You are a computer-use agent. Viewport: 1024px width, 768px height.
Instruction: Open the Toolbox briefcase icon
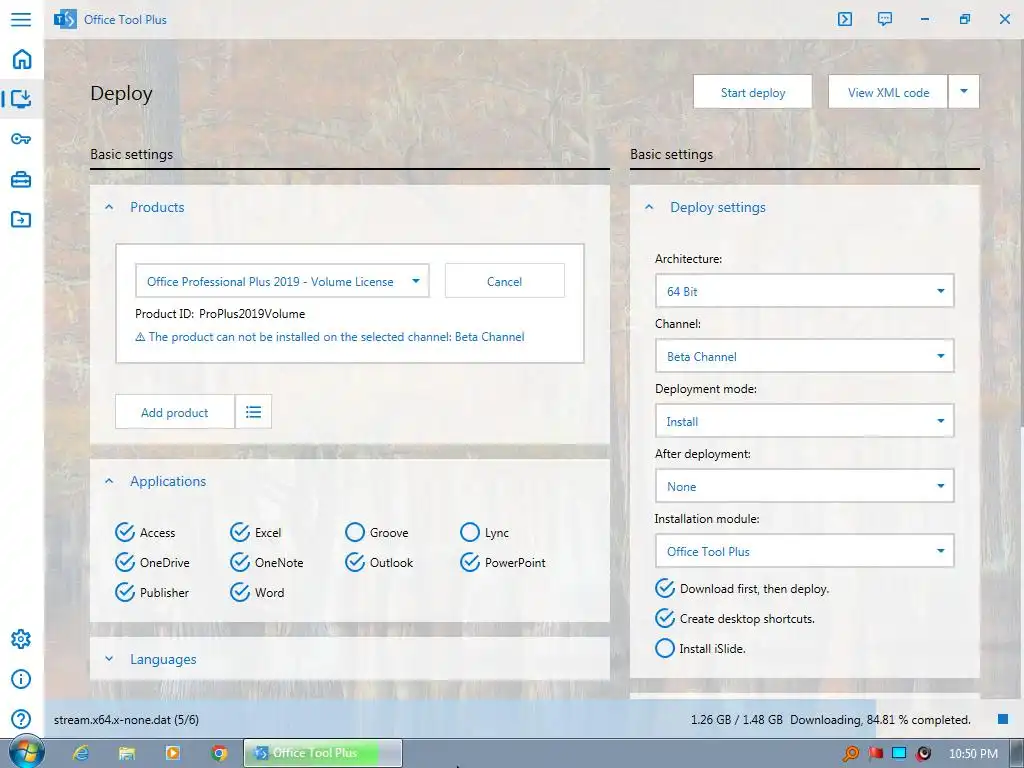[x=21, y=179]
